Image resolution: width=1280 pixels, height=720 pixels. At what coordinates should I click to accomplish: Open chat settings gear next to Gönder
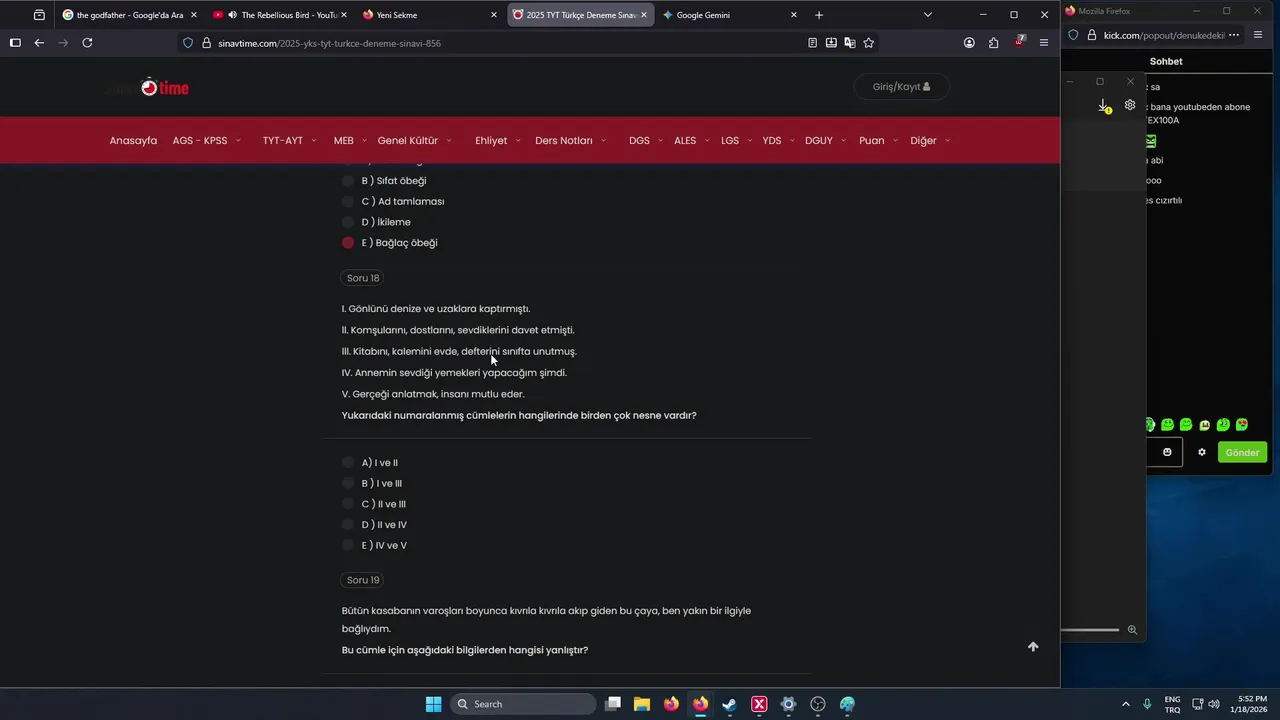pos(1202,452)
